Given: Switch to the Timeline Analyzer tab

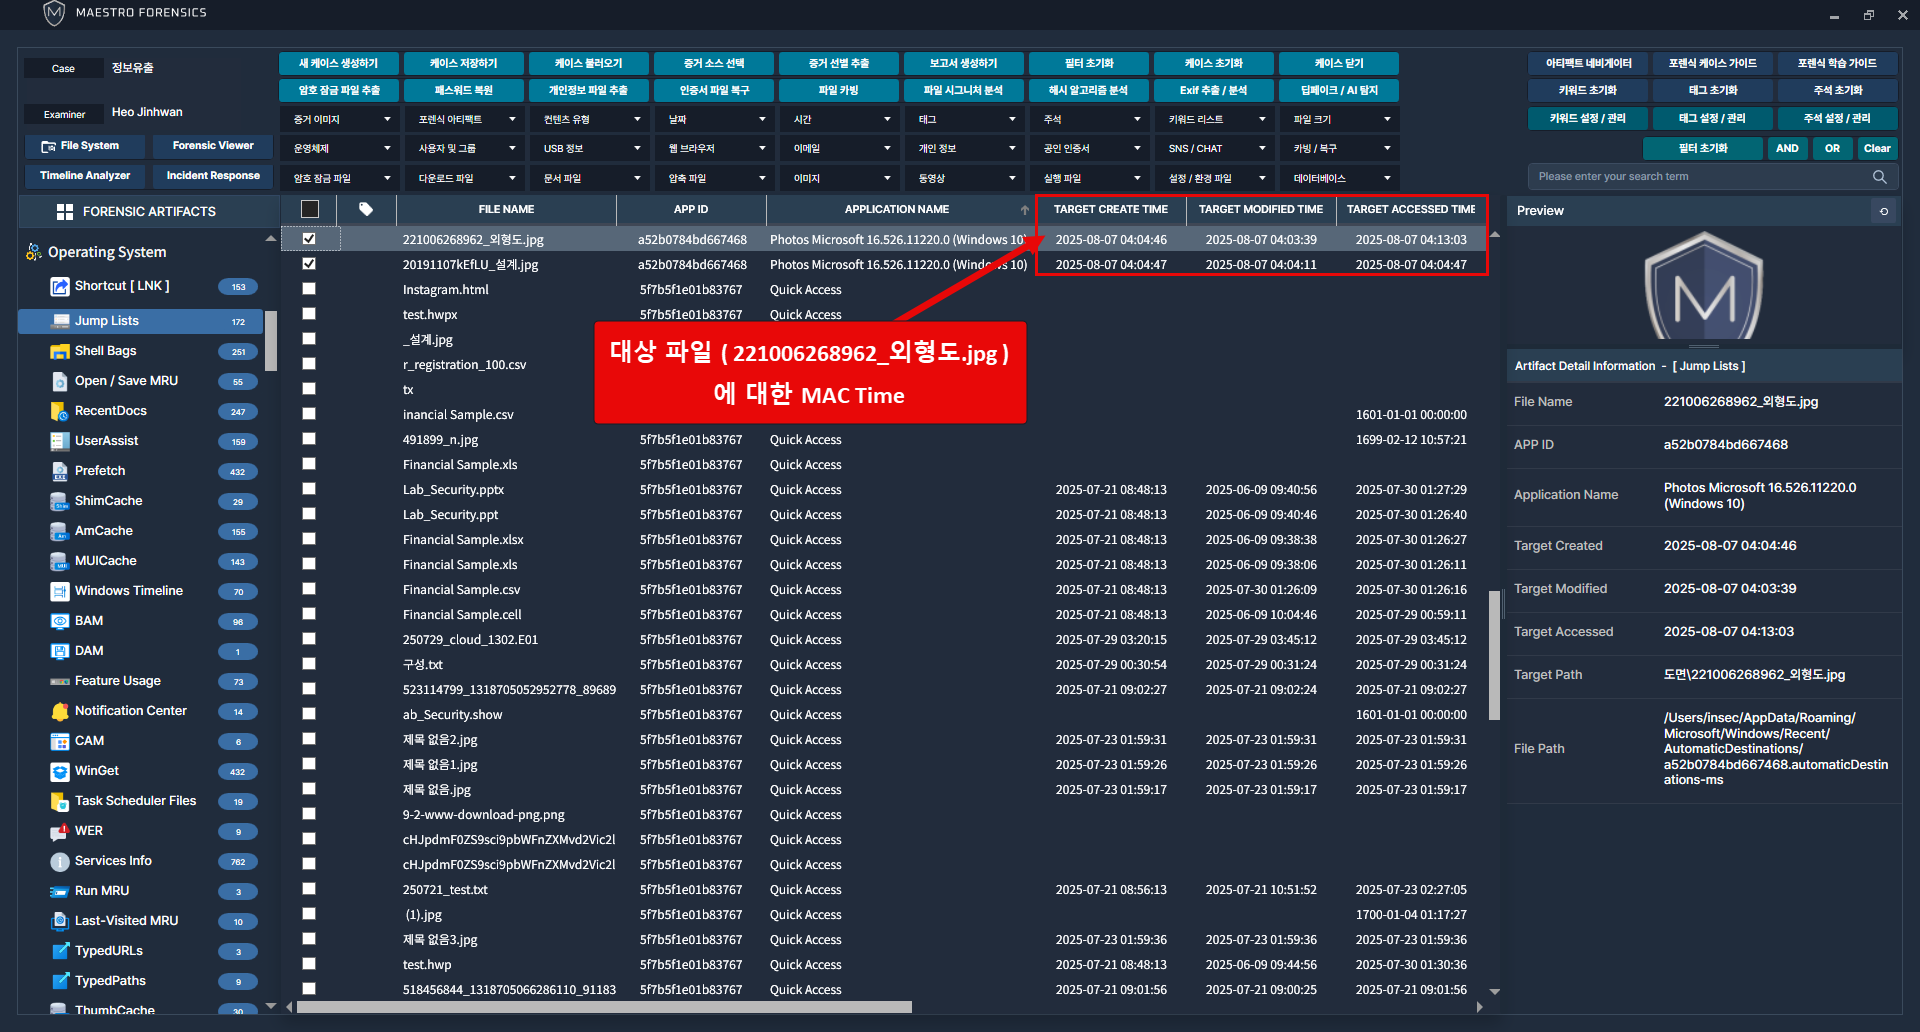Looking at the screenshot, I should (85, 176).
